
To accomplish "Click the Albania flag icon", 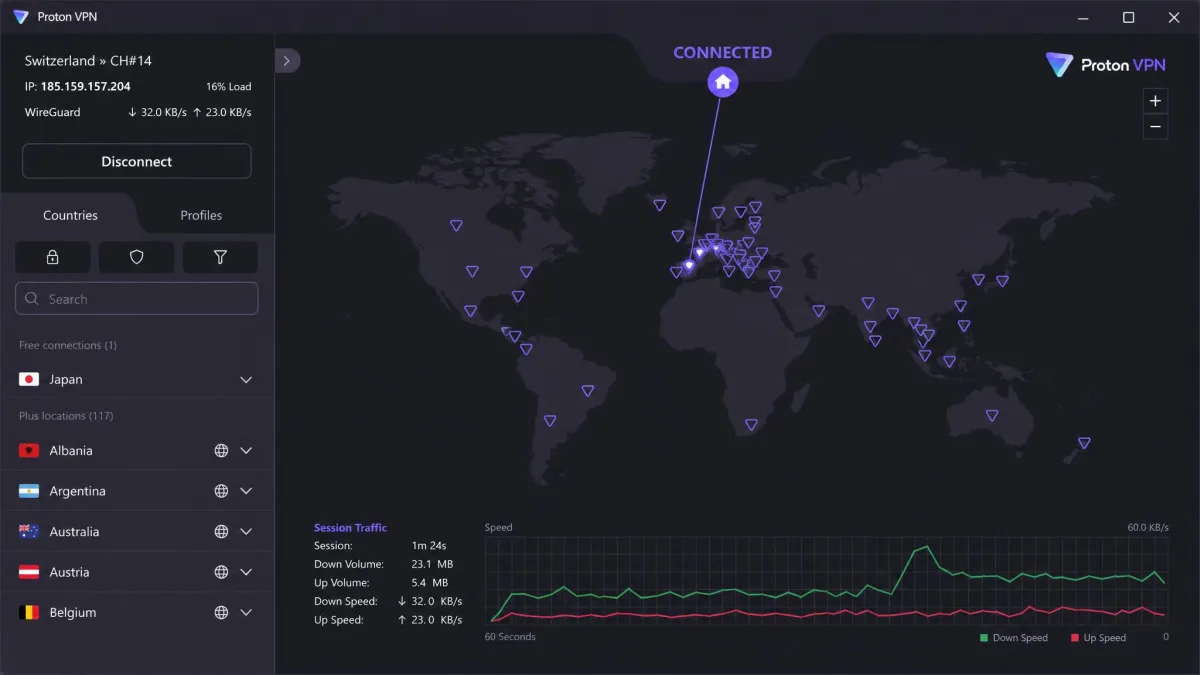I will pos(29,451).
